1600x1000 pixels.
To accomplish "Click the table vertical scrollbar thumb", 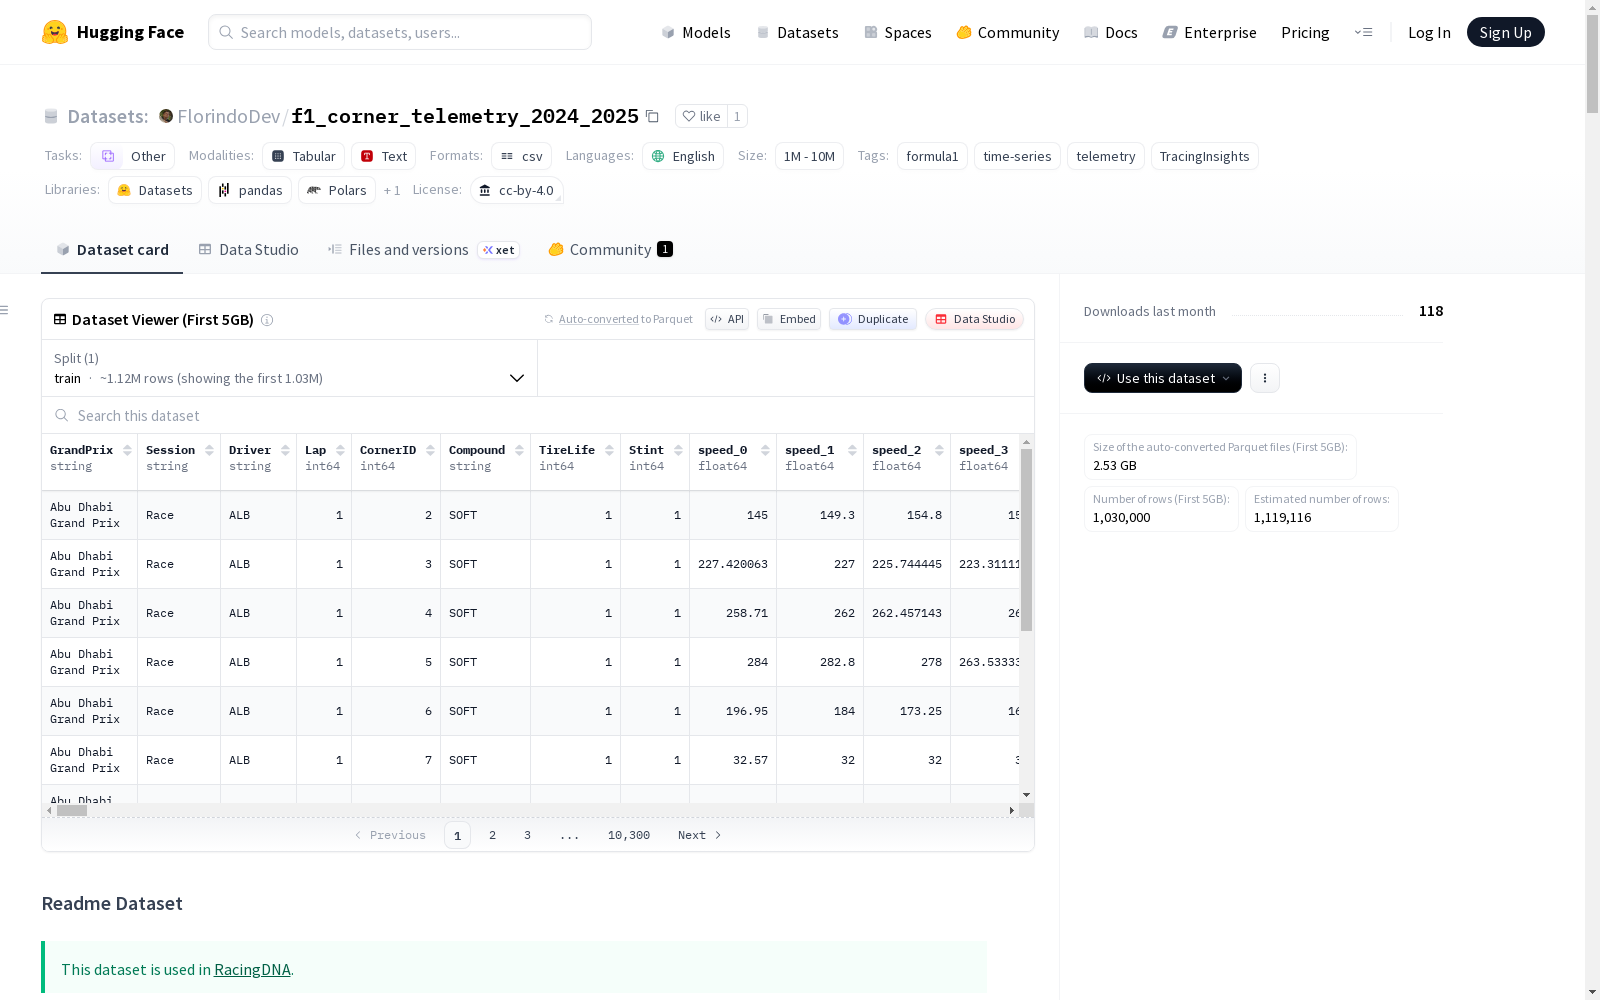I will tap(1027, 540).
